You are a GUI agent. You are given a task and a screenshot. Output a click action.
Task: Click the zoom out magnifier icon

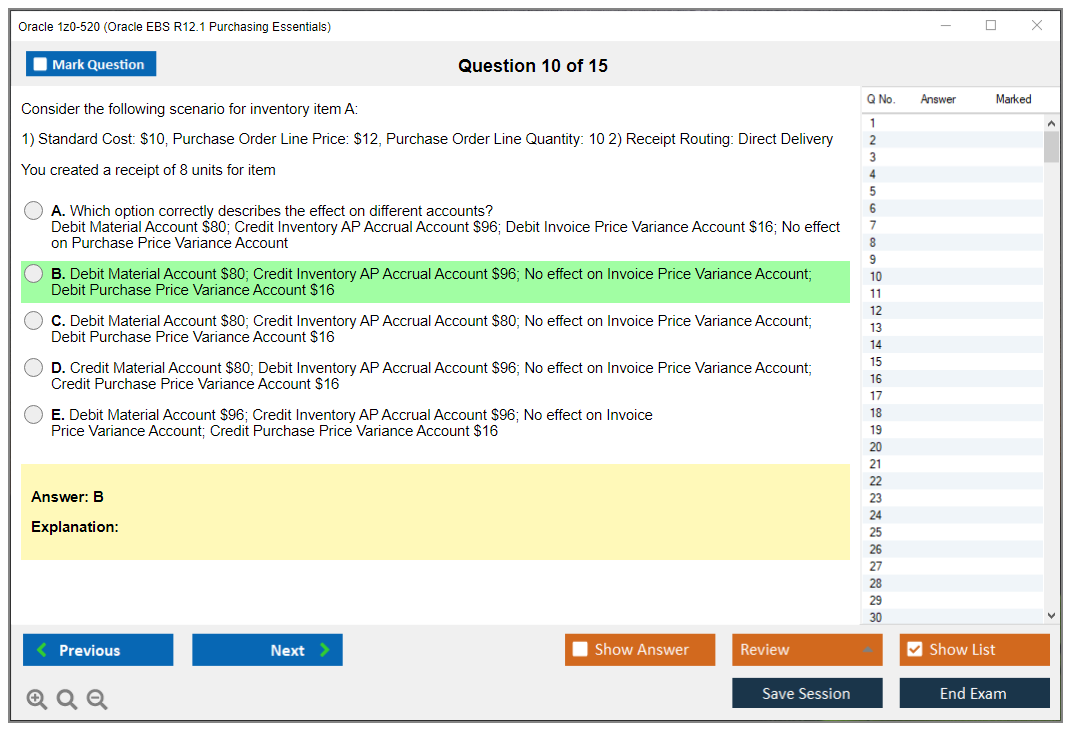97,700
